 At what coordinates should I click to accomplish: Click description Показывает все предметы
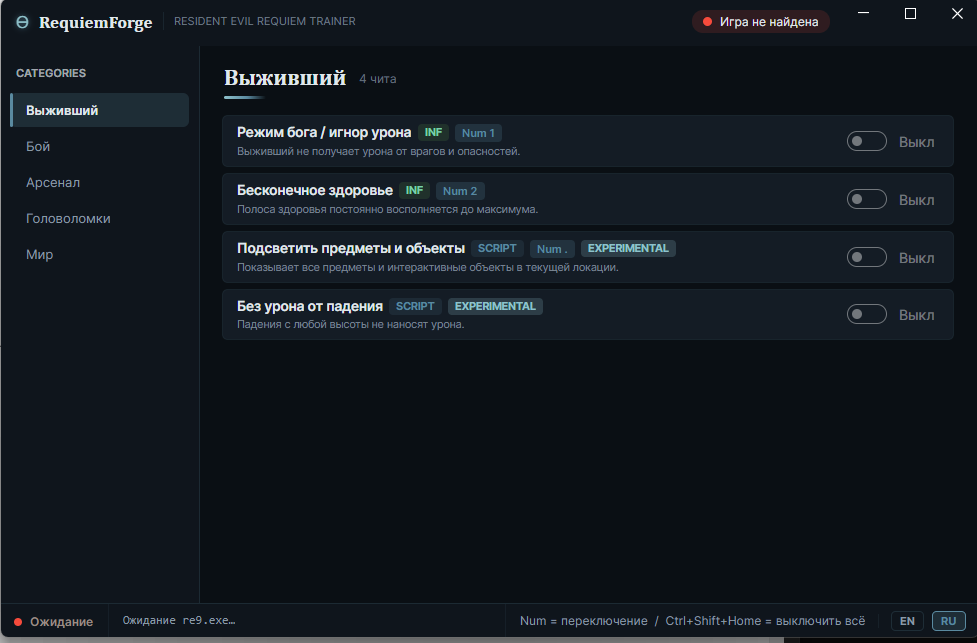click(427, 267)
